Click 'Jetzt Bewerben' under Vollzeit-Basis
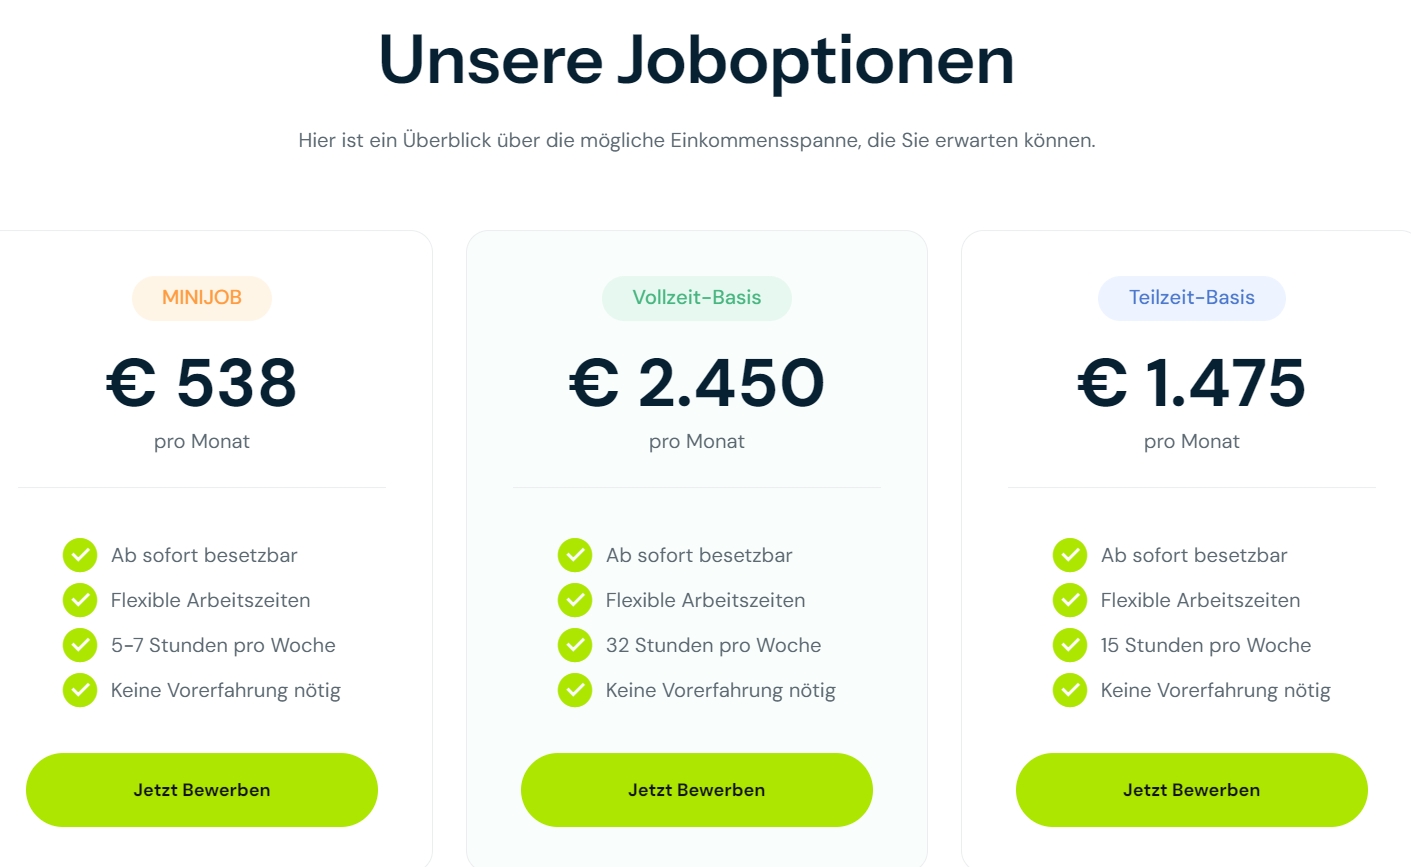Viewport: 1411px width, 867px height. click(x=697, y=790)
